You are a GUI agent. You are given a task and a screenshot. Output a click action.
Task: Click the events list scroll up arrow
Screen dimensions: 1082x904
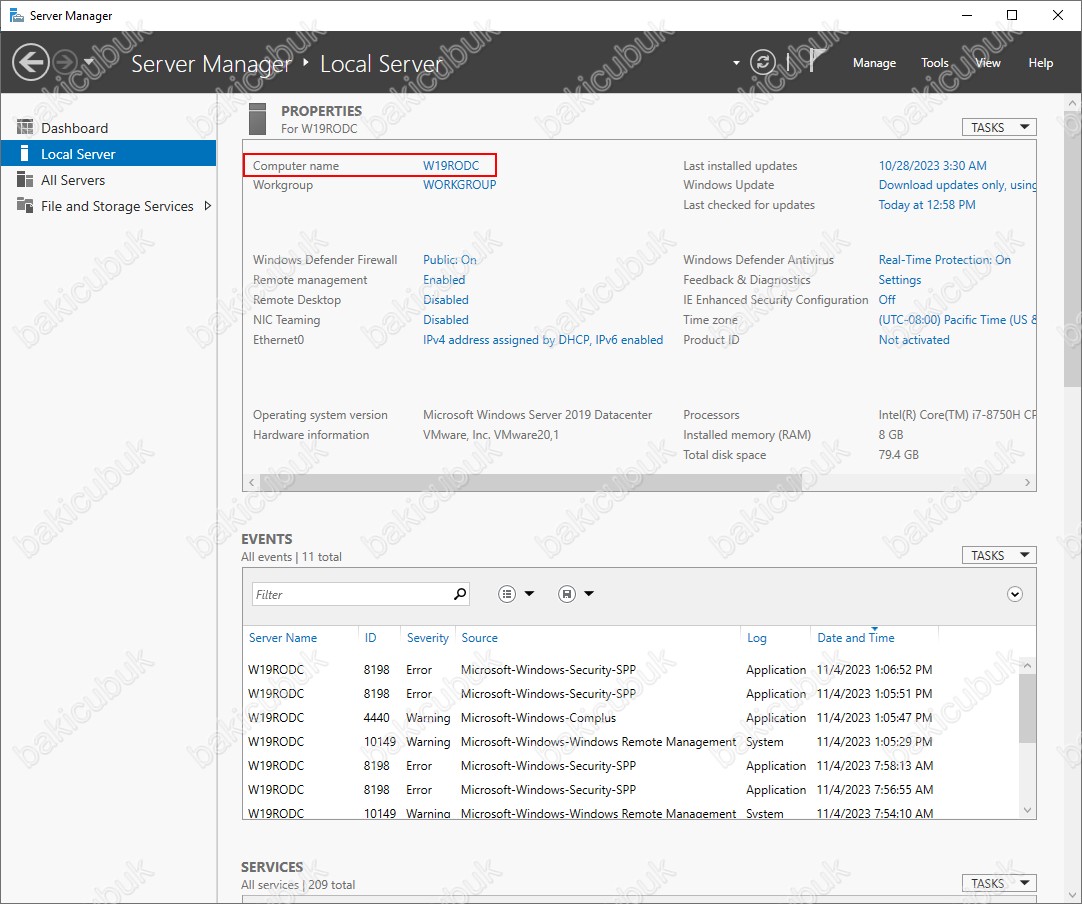[1027, 665]
